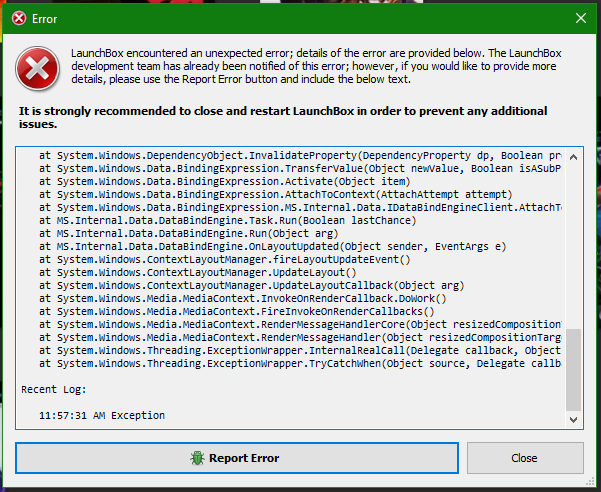Click the error log scrollbar thumb
This screenshot has height=492, width=601.
(573, 370)
